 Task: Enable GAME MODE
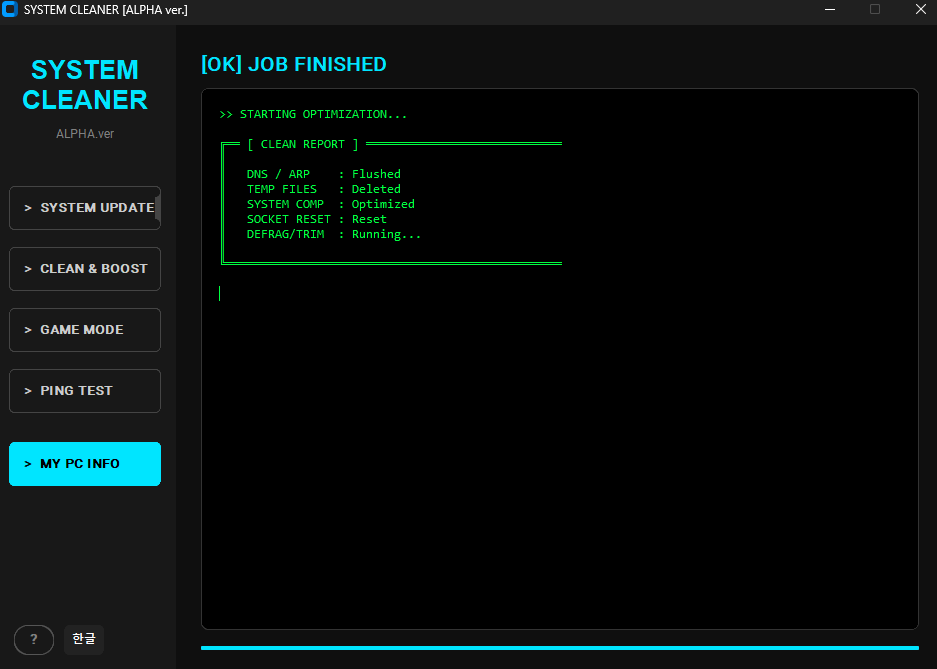click(84, 330)
